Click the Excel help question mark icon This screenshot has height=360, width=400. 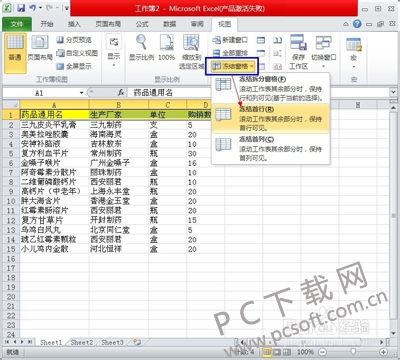[x=357, y=24]
